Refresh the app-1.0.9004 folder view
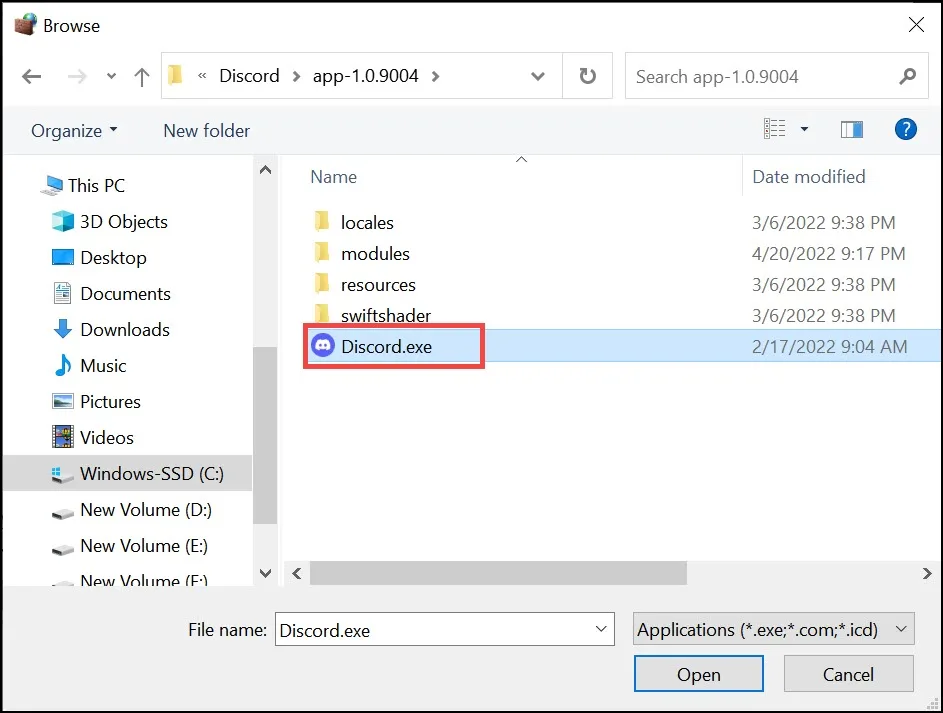The image size is (943, 713). (588, 76)
